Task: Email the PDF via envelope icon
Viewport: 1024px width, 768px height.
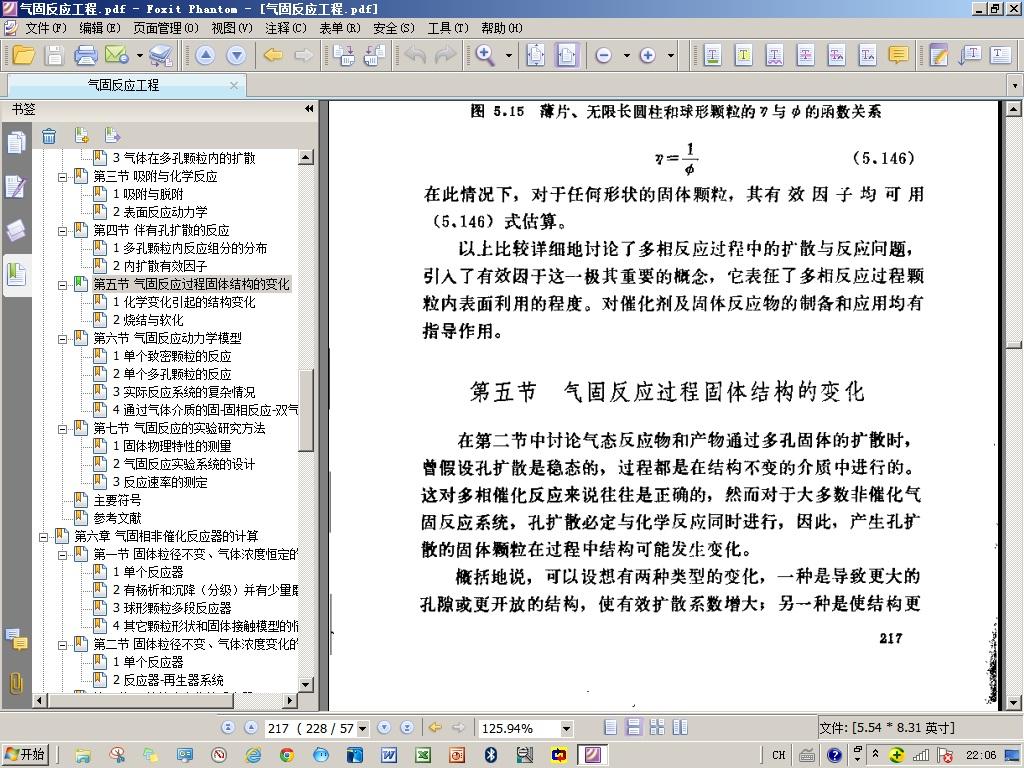Action: click(x=116, y=55)
